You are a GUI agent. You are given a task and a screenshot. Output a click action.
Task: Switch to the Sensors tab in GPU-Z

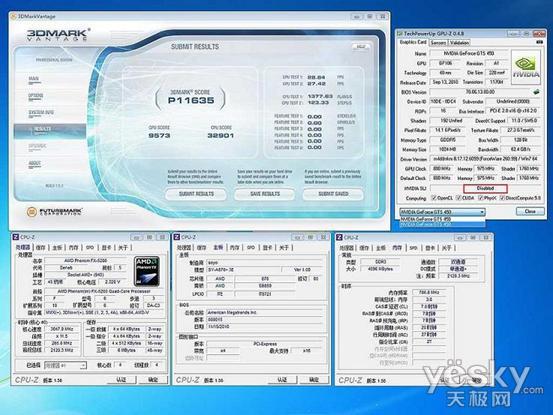pyautogui.click(x=438, y=43)
